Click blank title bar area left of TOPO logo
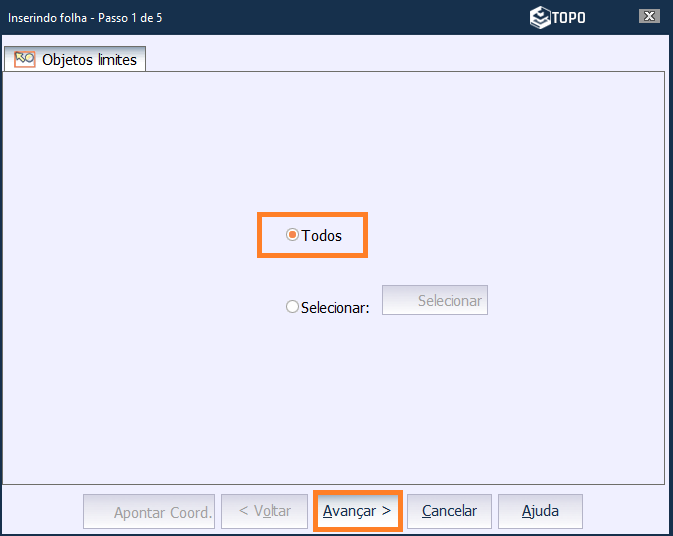 click(x=350, y=18)
